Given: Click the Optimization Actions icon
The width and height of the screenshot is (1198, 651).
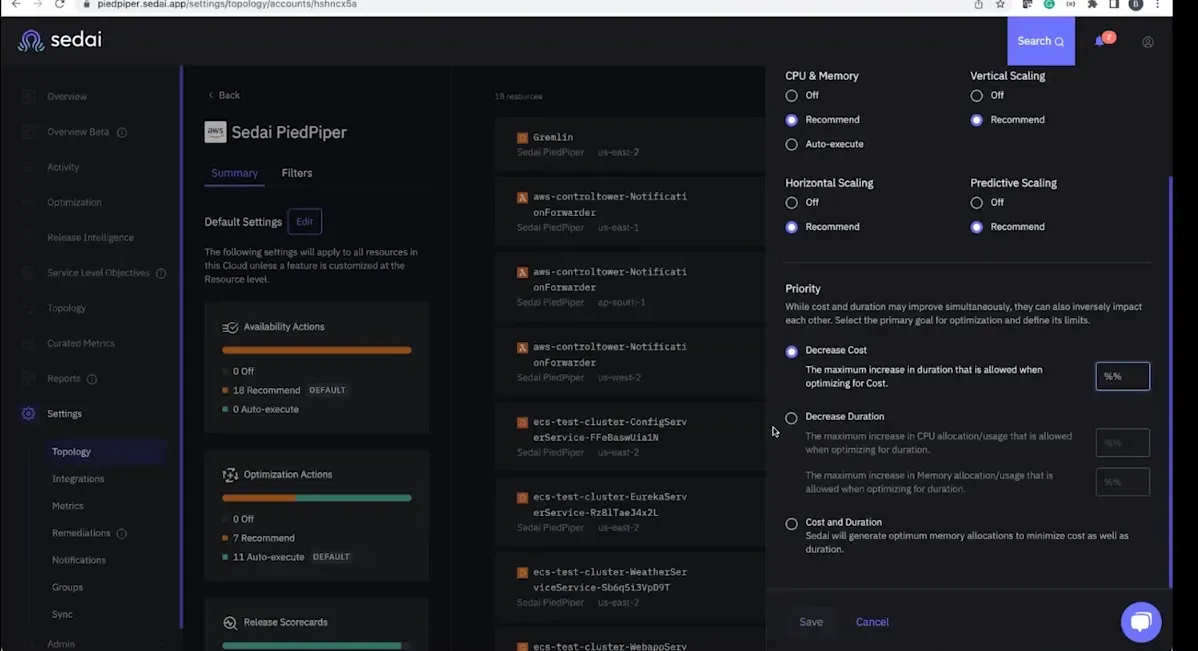Looking at the screenshot, I should click(230, 474).
